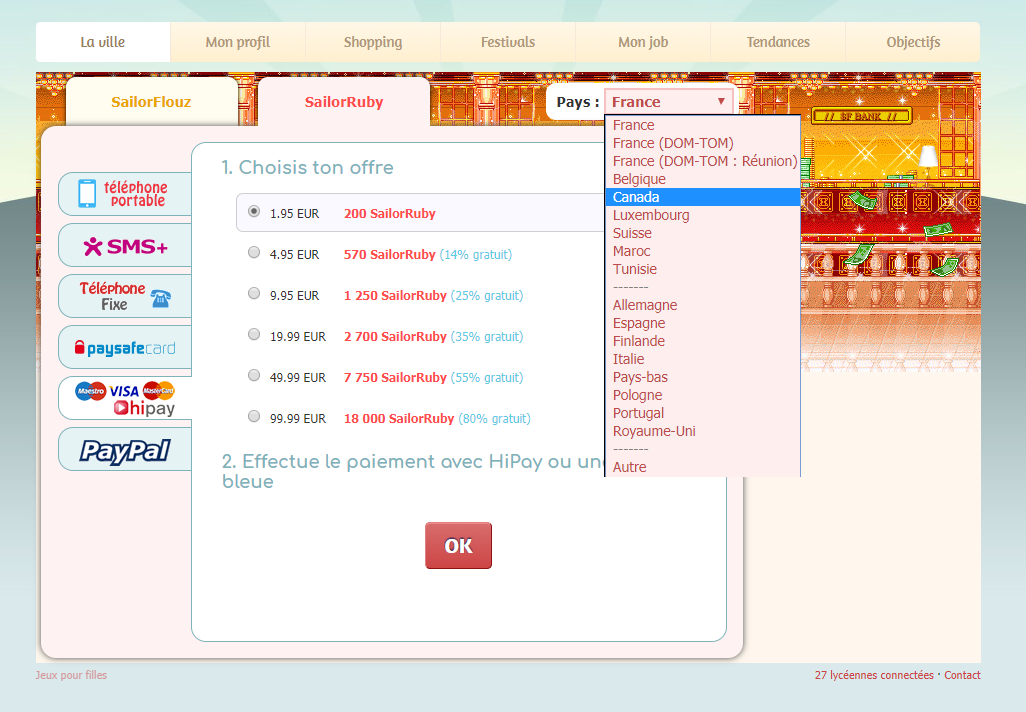Choose the PayPal payment method

125,450
